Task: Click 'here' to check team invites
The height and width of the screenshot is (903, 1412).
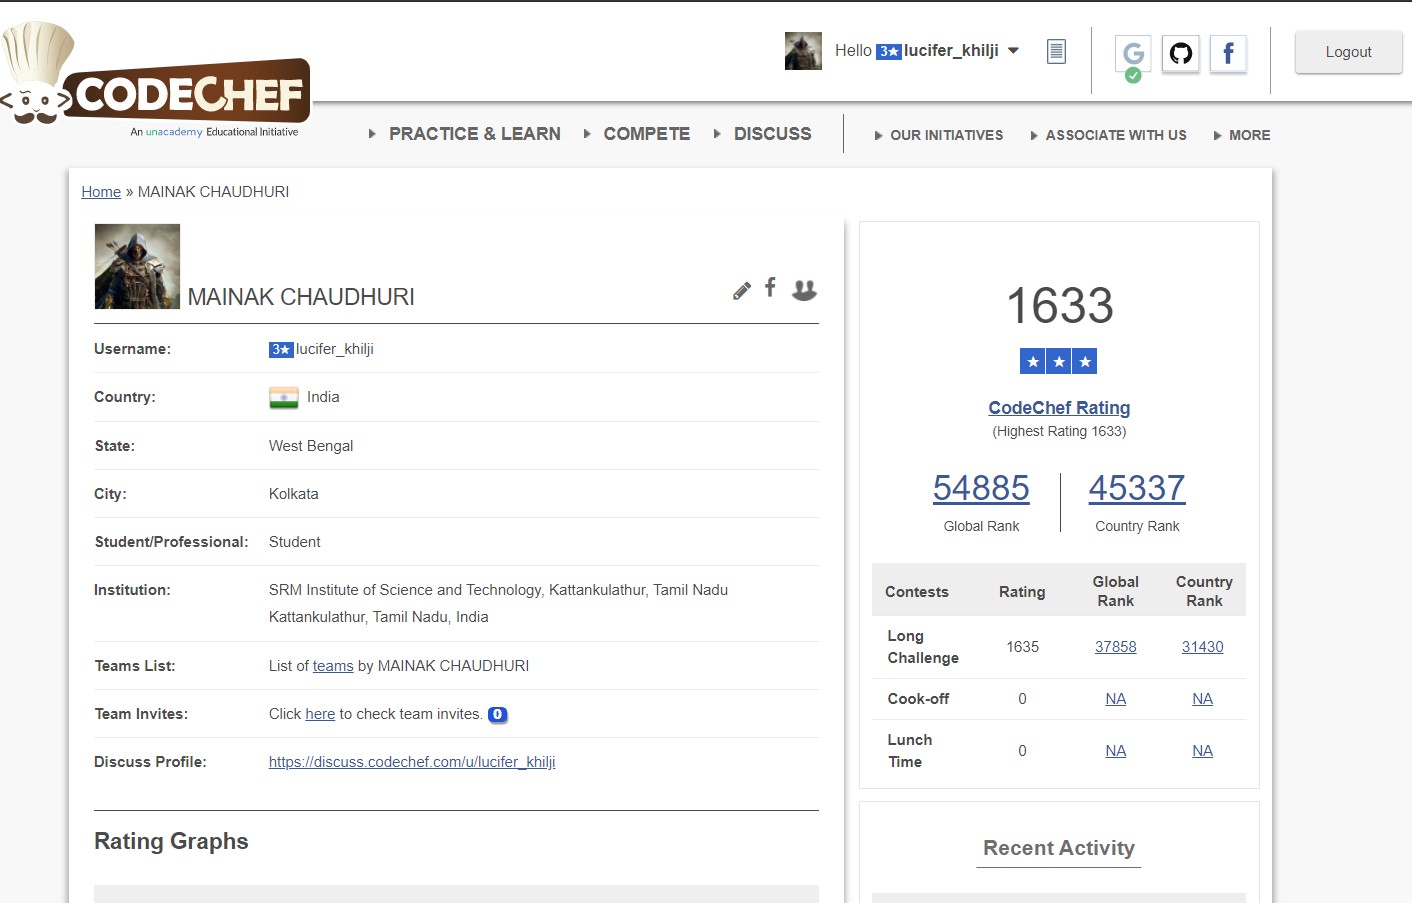Action: (320, 714)
